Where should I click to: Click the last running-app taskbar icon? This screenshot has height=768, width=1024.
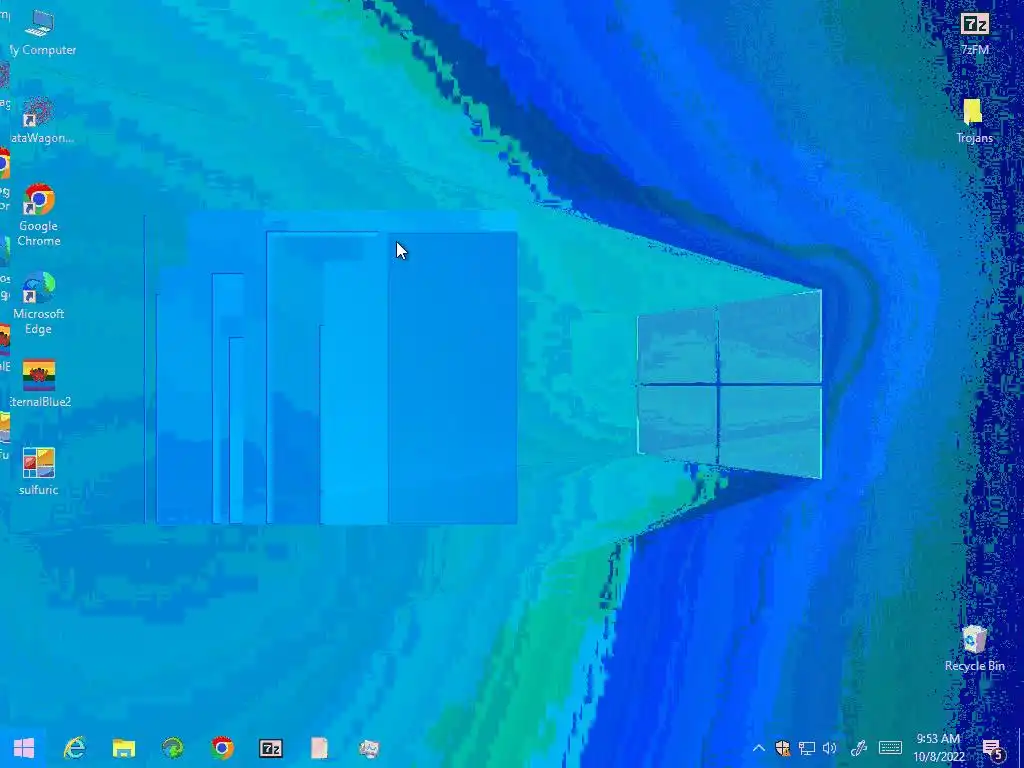[369, 748]
